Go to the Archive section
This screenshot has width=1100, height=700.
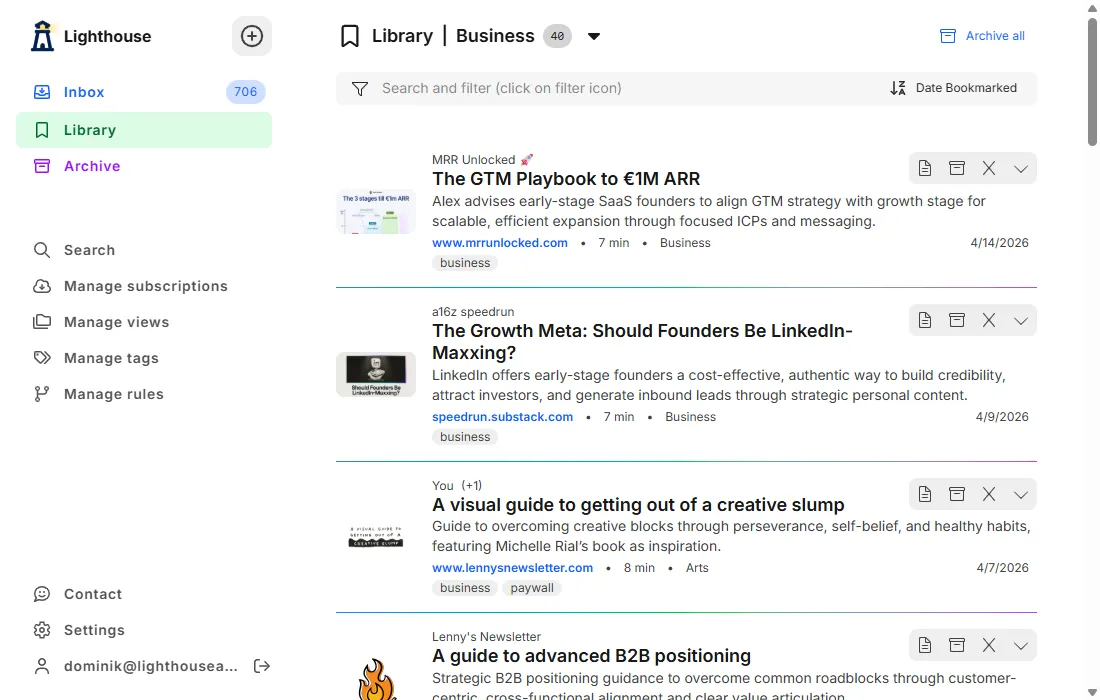click(x=92, y=166)
